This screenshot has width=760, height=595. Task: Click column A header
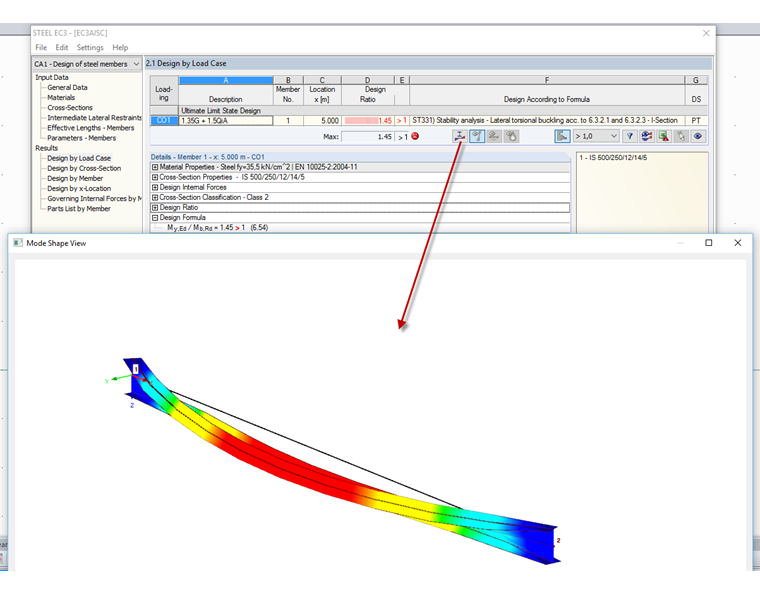226,80
